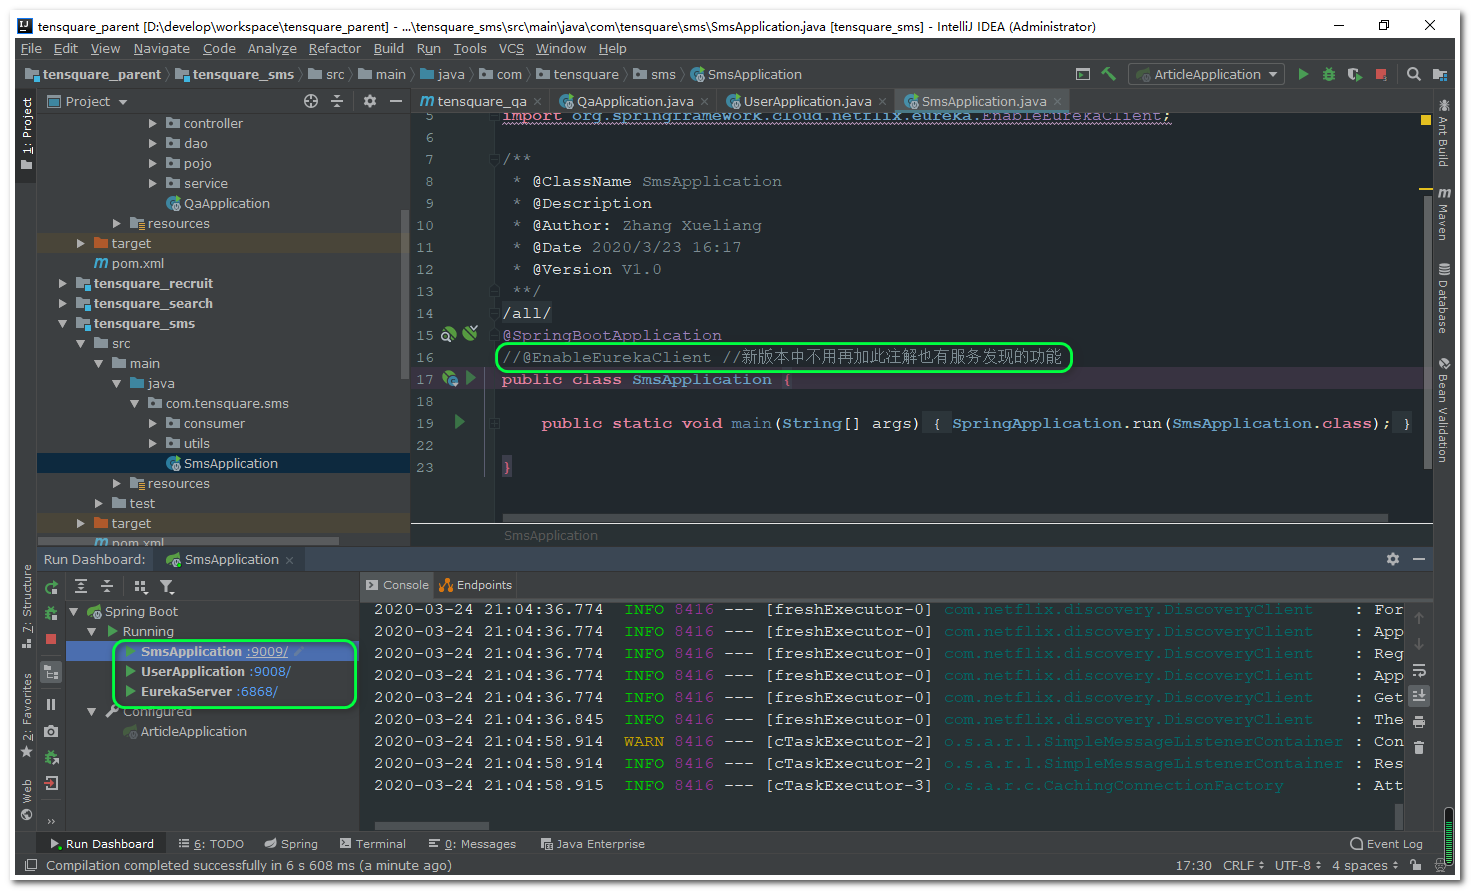Open the ArticleApplication run configuration dropdown
The height and width of the screenshot is (891, 1471).
click(x=1206, y=74)
